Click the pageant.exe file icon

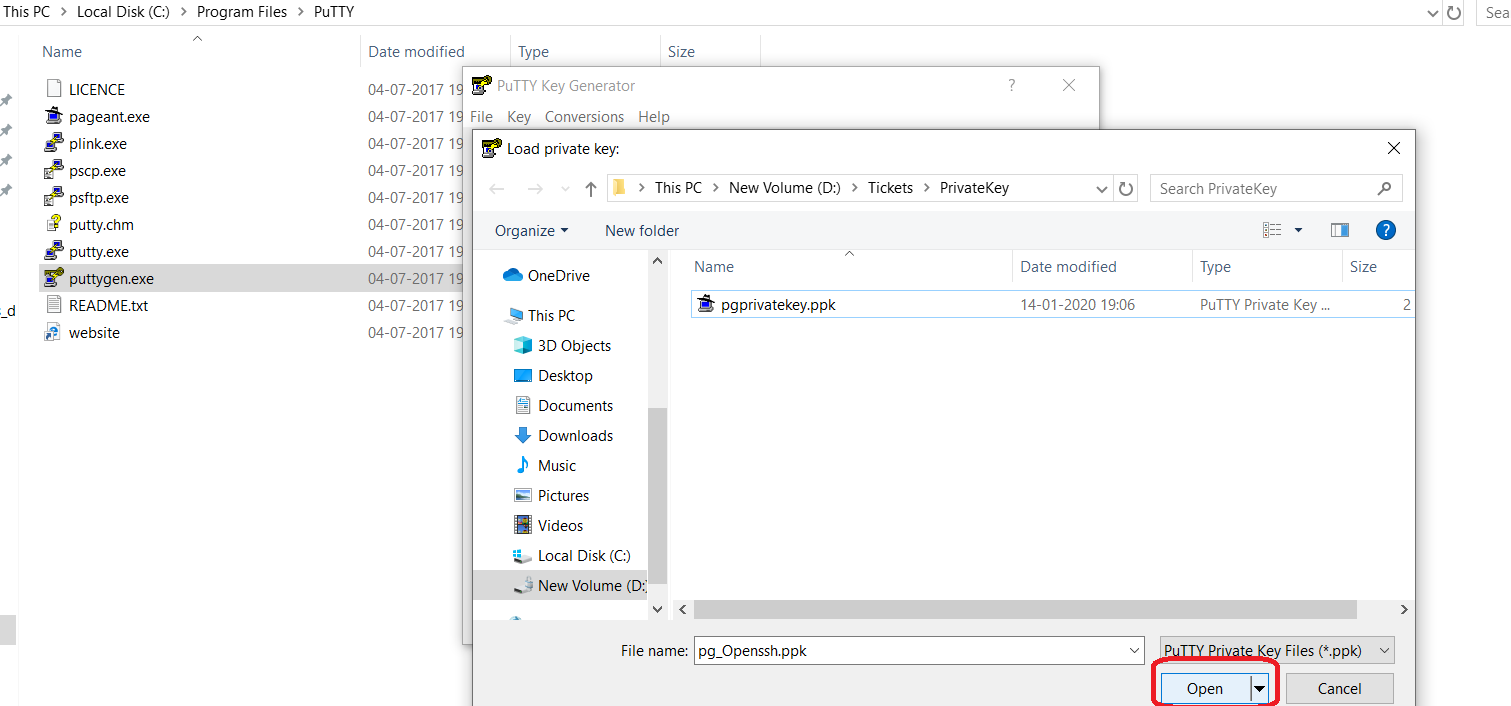54,117
